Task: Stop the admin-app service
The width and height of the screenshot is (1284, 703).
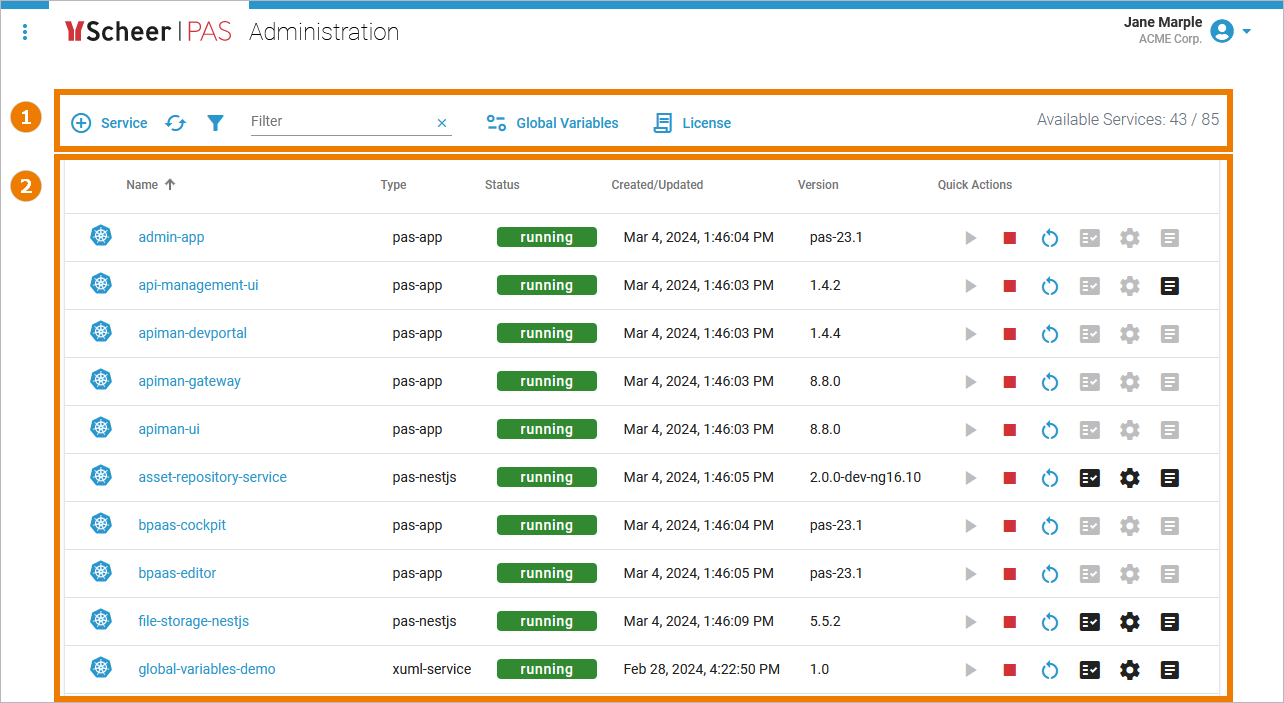Action: [x=1009, y=237]
